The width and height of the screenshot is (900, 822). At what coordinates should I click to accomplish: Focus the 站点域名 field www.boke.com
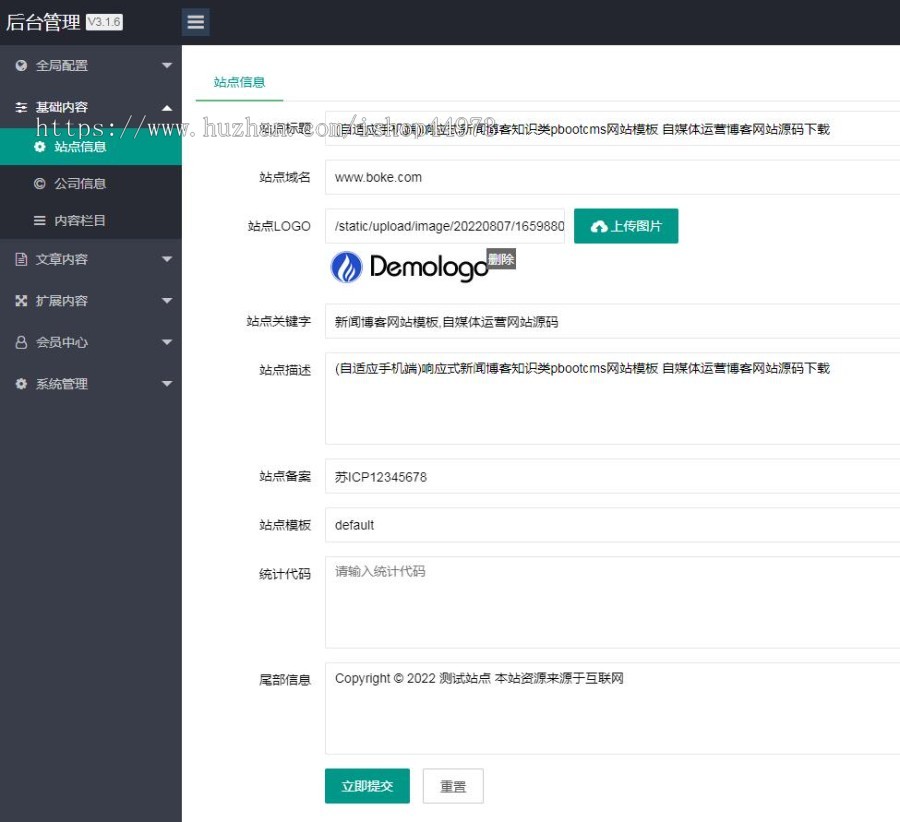(612, 177)
